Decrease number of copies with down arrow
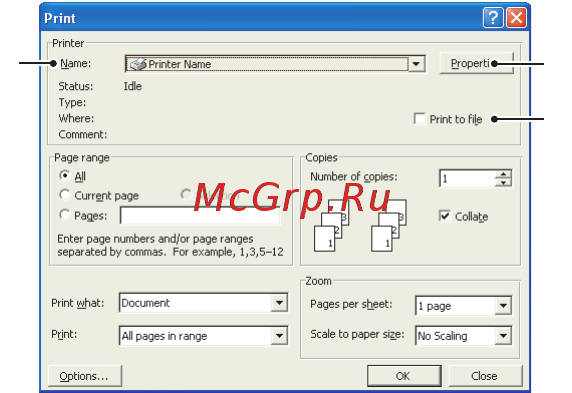Image resolution: width=572 pixels, height=393 pixels. pos(503,182)
